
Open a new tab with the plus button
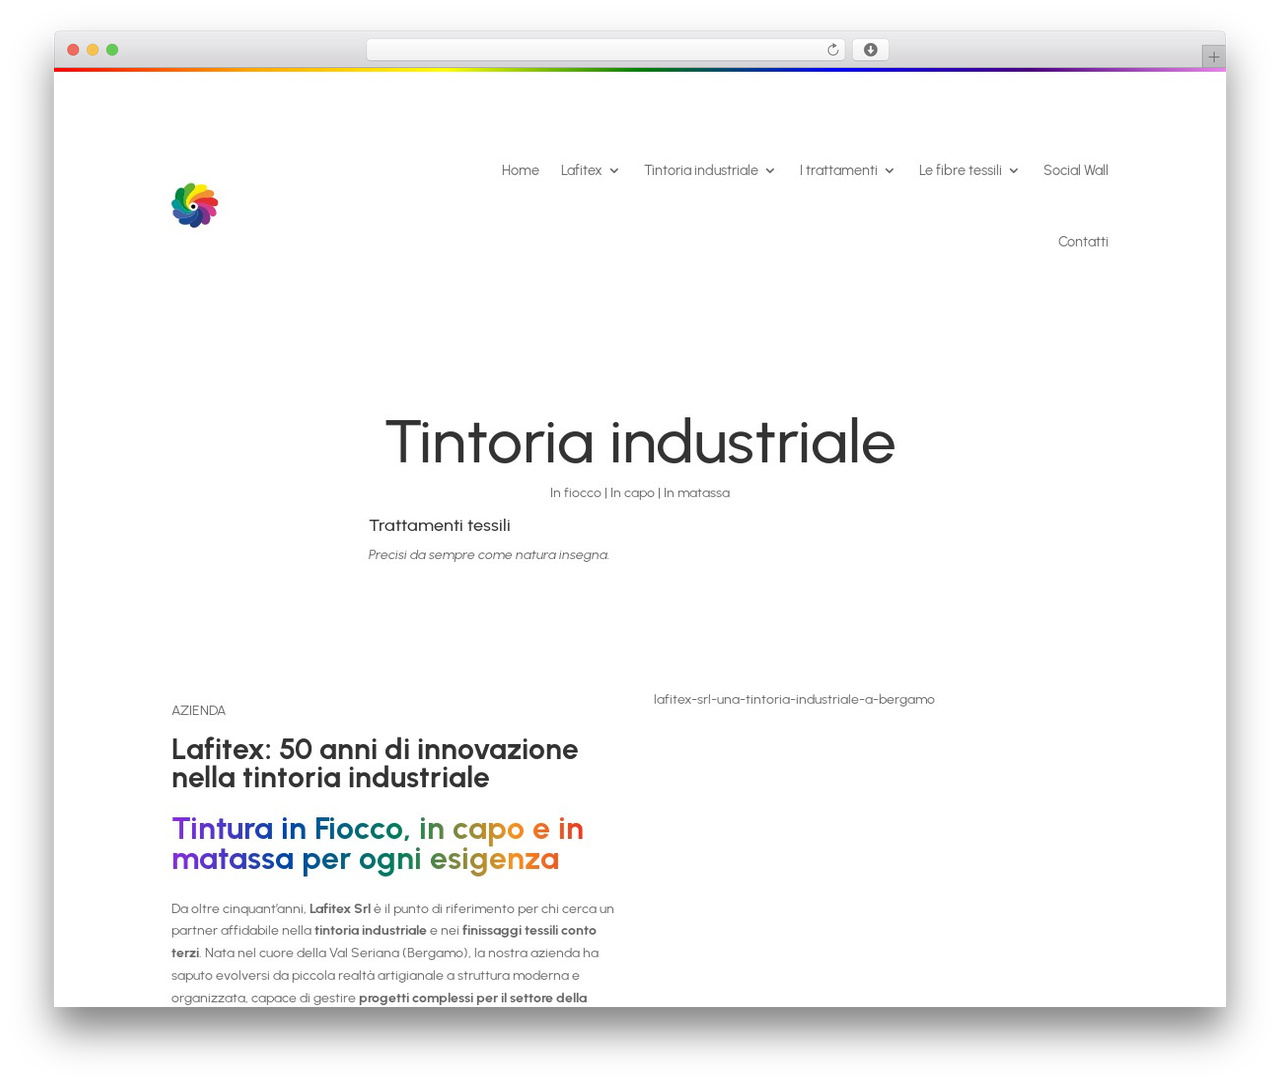pos(1213,57)
